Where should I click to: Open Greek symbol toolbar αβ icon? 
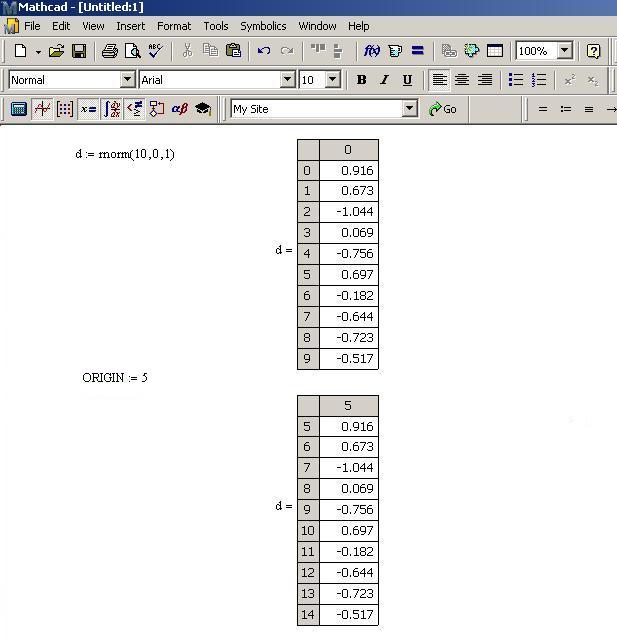[179, 109]
